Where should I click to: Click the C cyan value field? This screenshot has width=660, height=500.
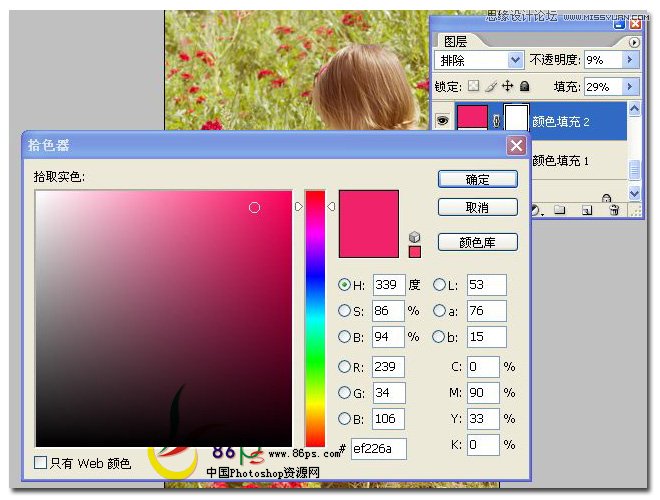point(483,367)
